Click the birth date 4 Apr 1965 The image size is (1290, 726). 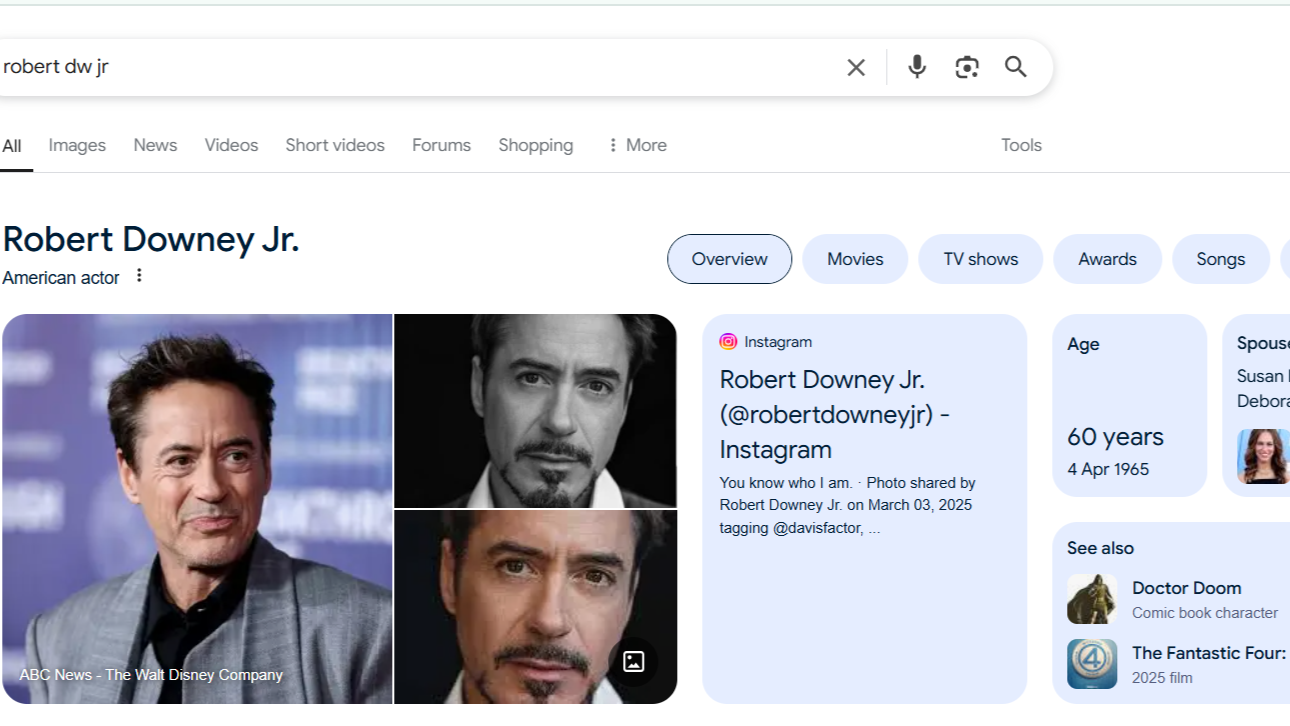click(1108, 469)
